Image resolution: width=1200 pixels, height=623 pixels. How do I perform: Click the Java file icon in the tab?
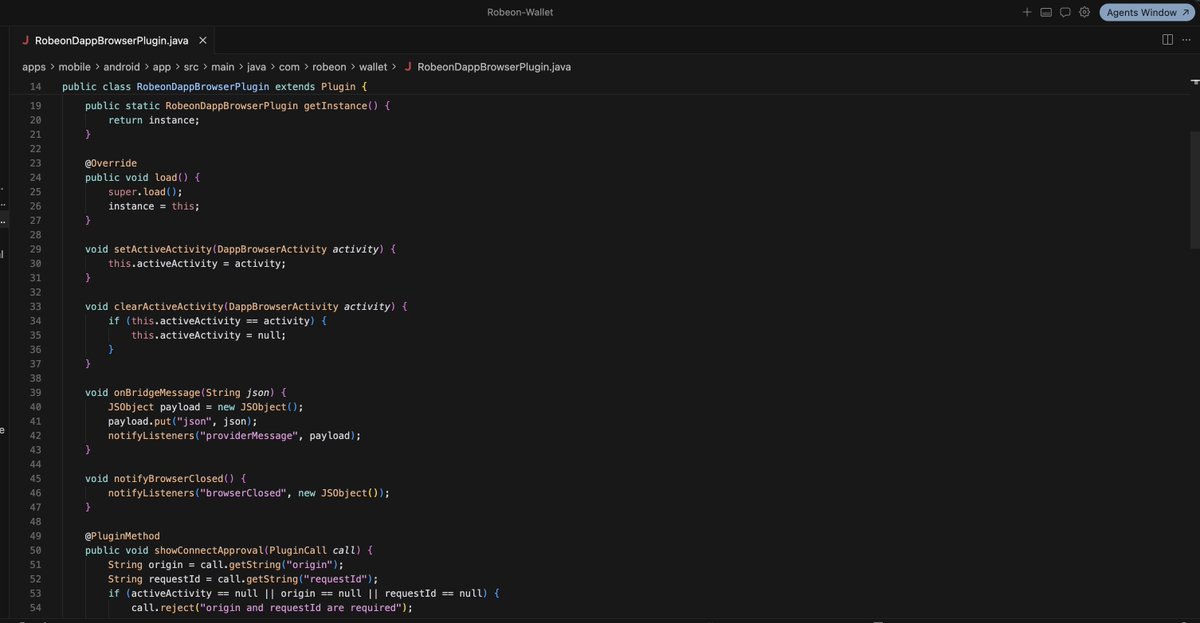click(x=26, y=40)
